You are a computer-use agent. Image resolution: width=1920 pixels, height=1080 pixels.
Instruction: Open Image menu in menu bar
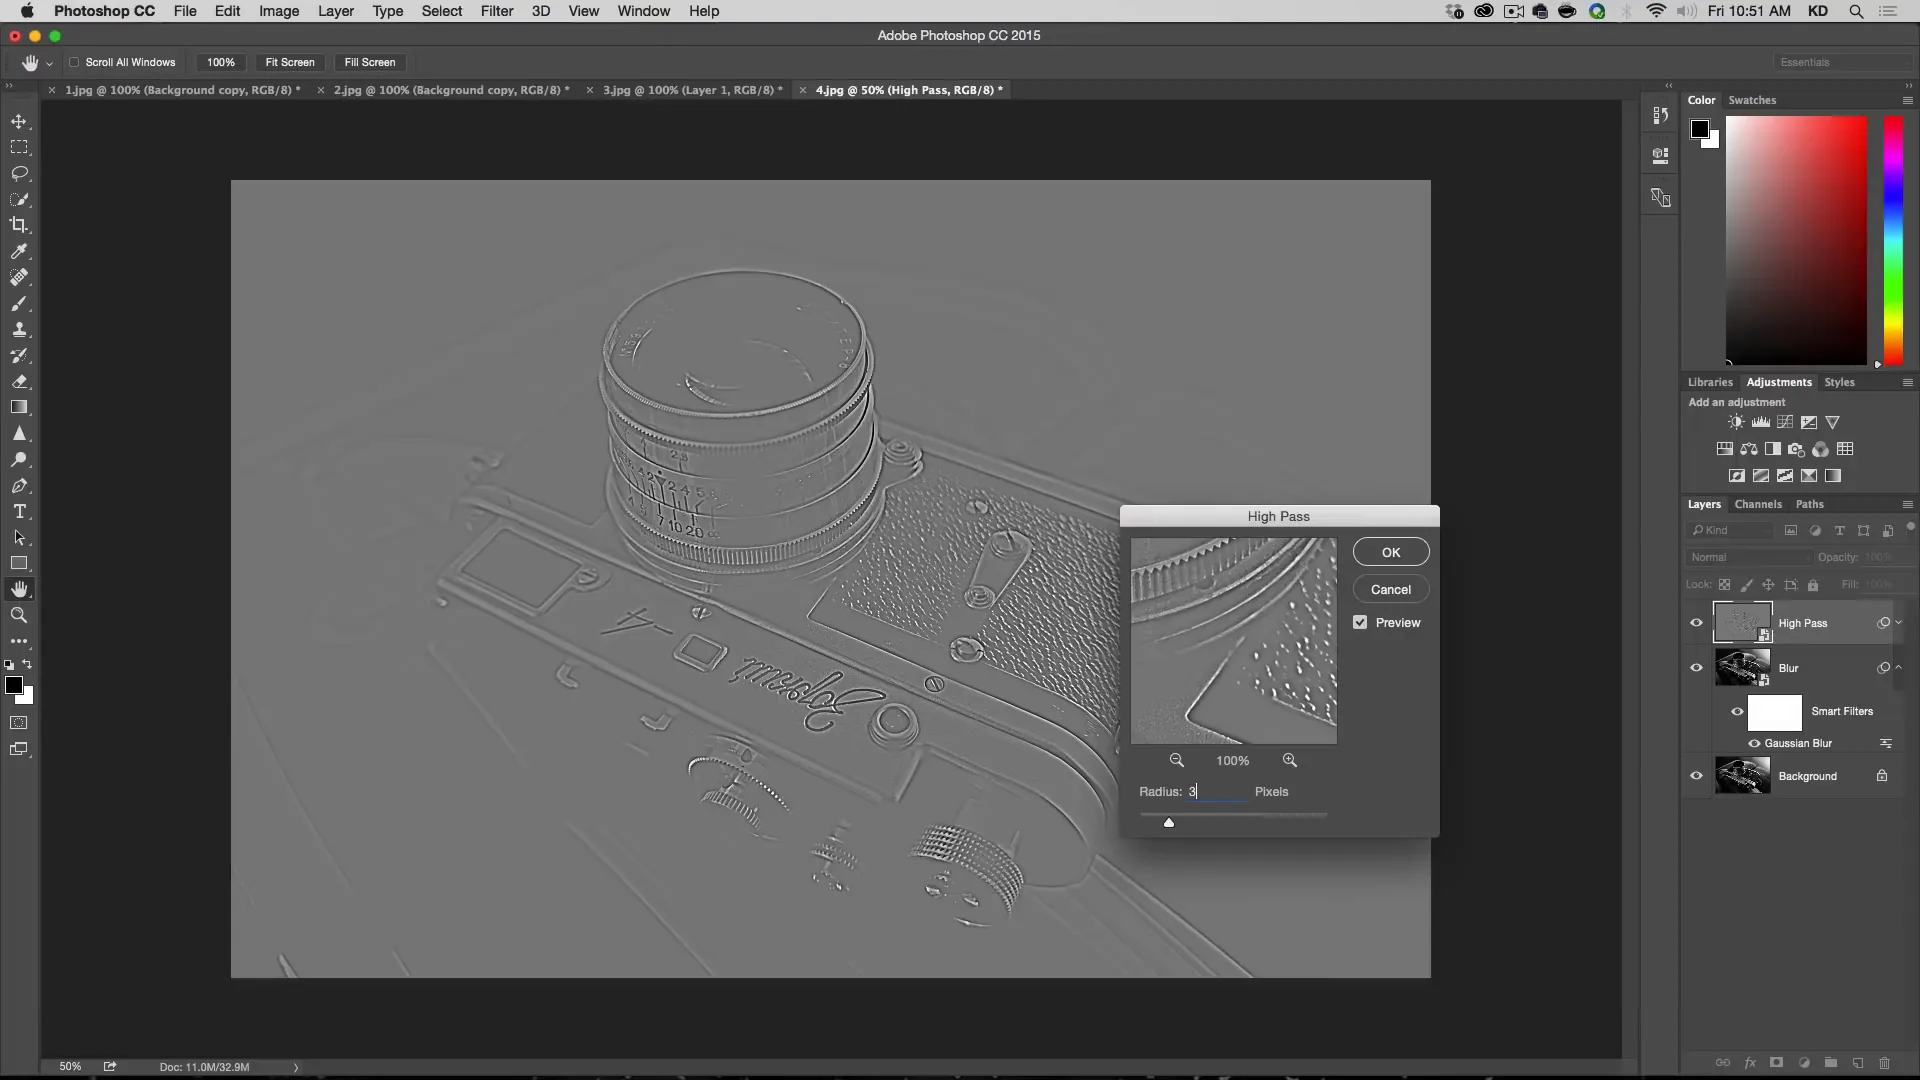coord(278,11)
